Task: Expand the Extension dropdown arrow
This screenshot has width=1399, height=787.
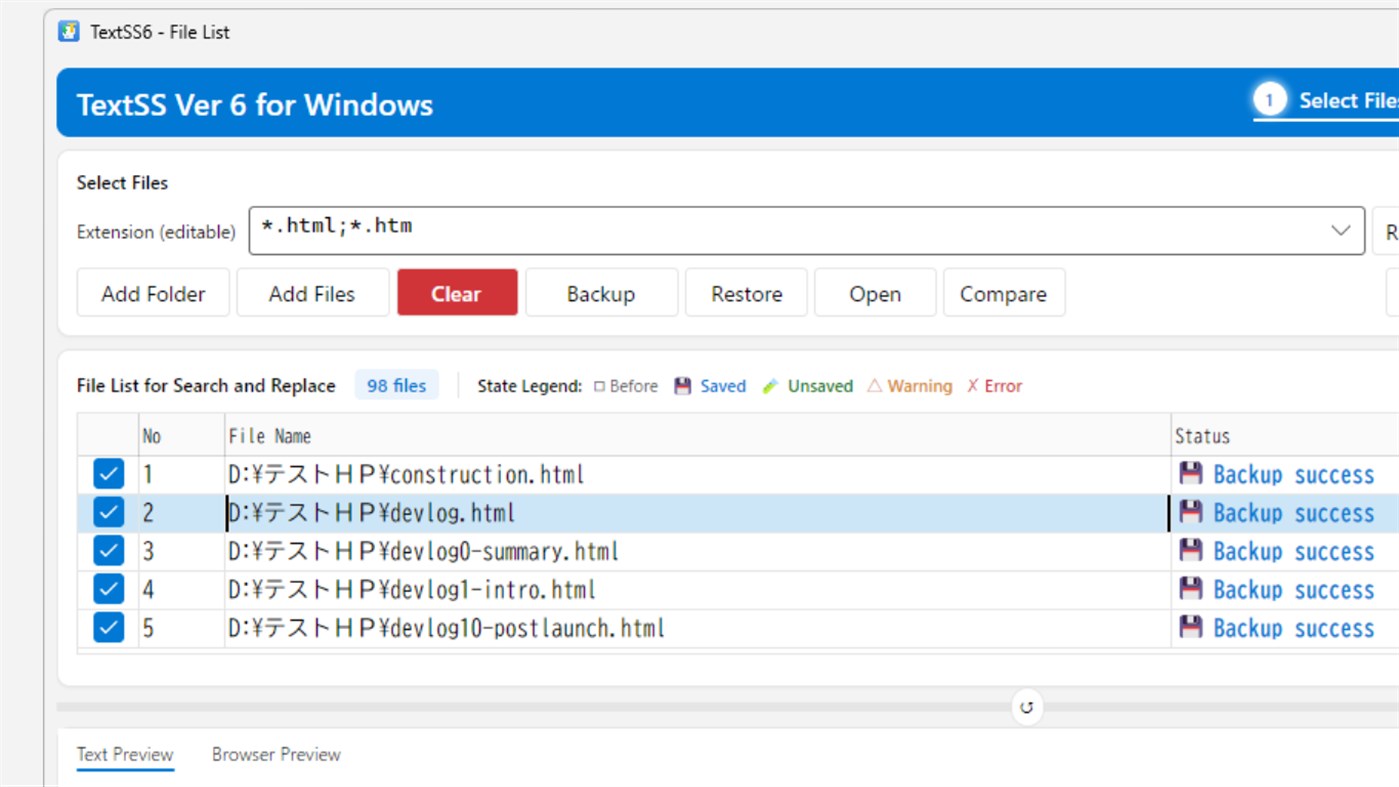Action: (x=1341, y=230)
